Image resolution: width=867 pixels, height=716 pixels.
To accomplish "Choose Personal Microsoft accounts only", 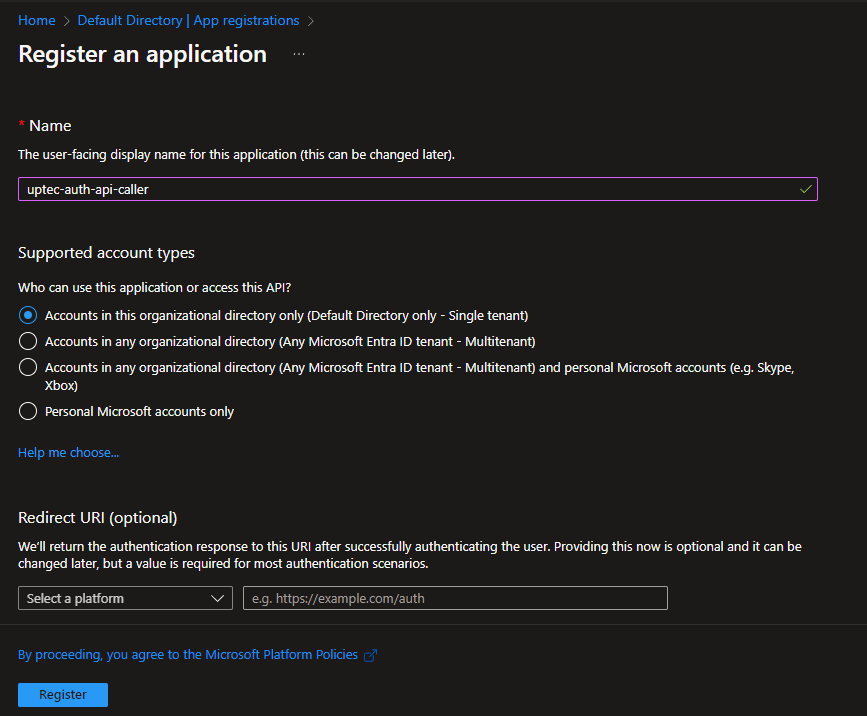I will (28, 411).
